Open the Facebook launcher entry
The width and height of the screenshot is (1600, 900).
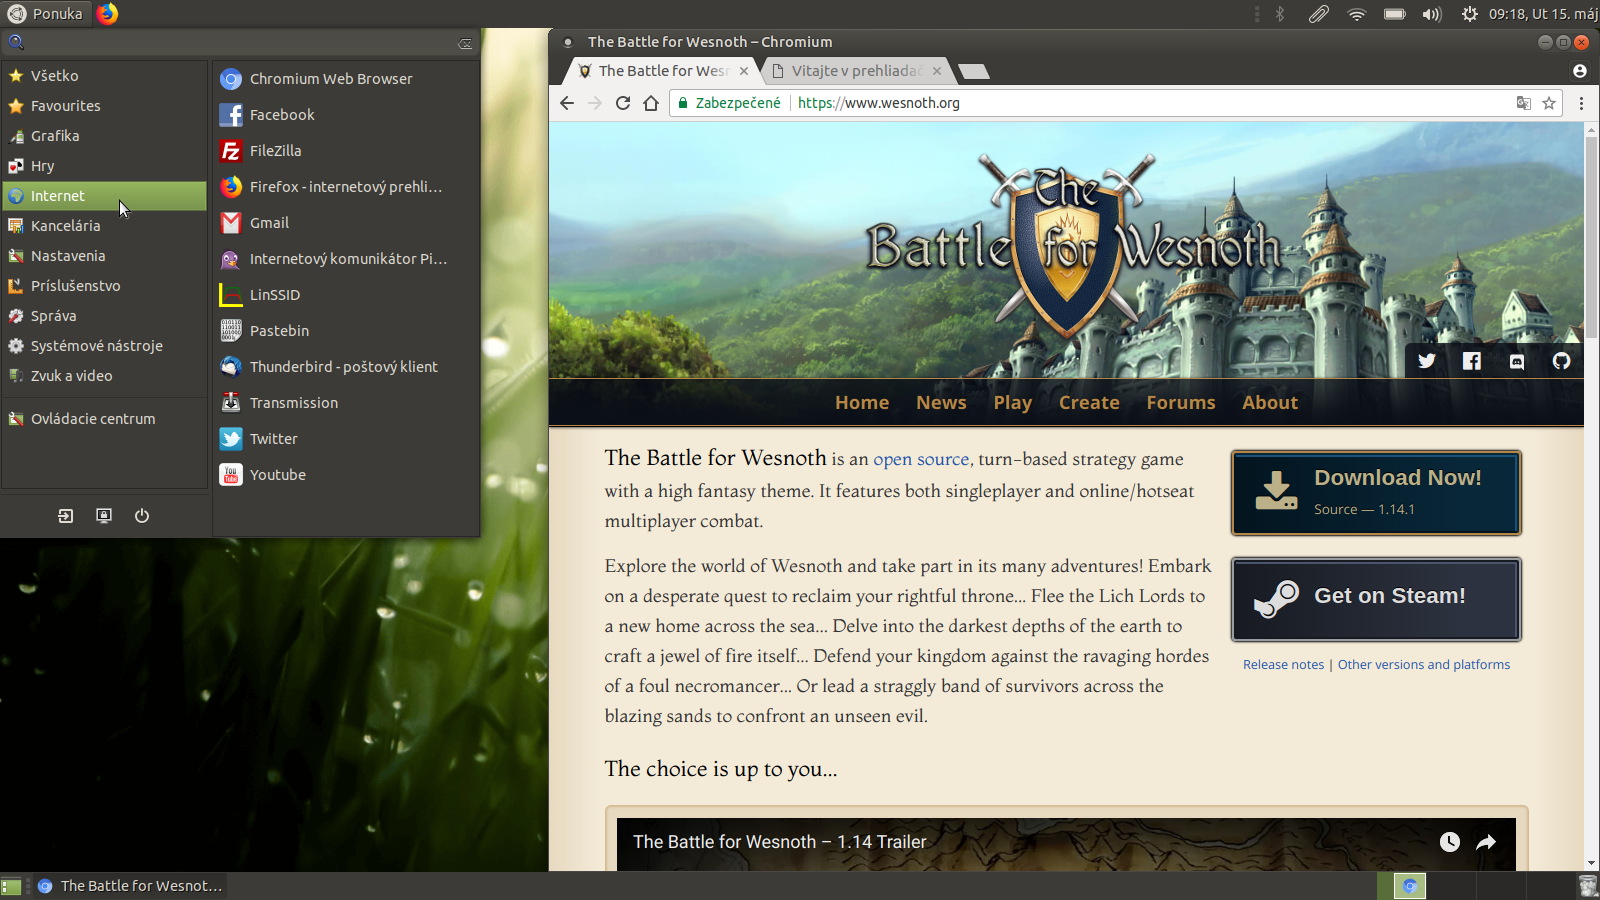(x=345, y=115)
